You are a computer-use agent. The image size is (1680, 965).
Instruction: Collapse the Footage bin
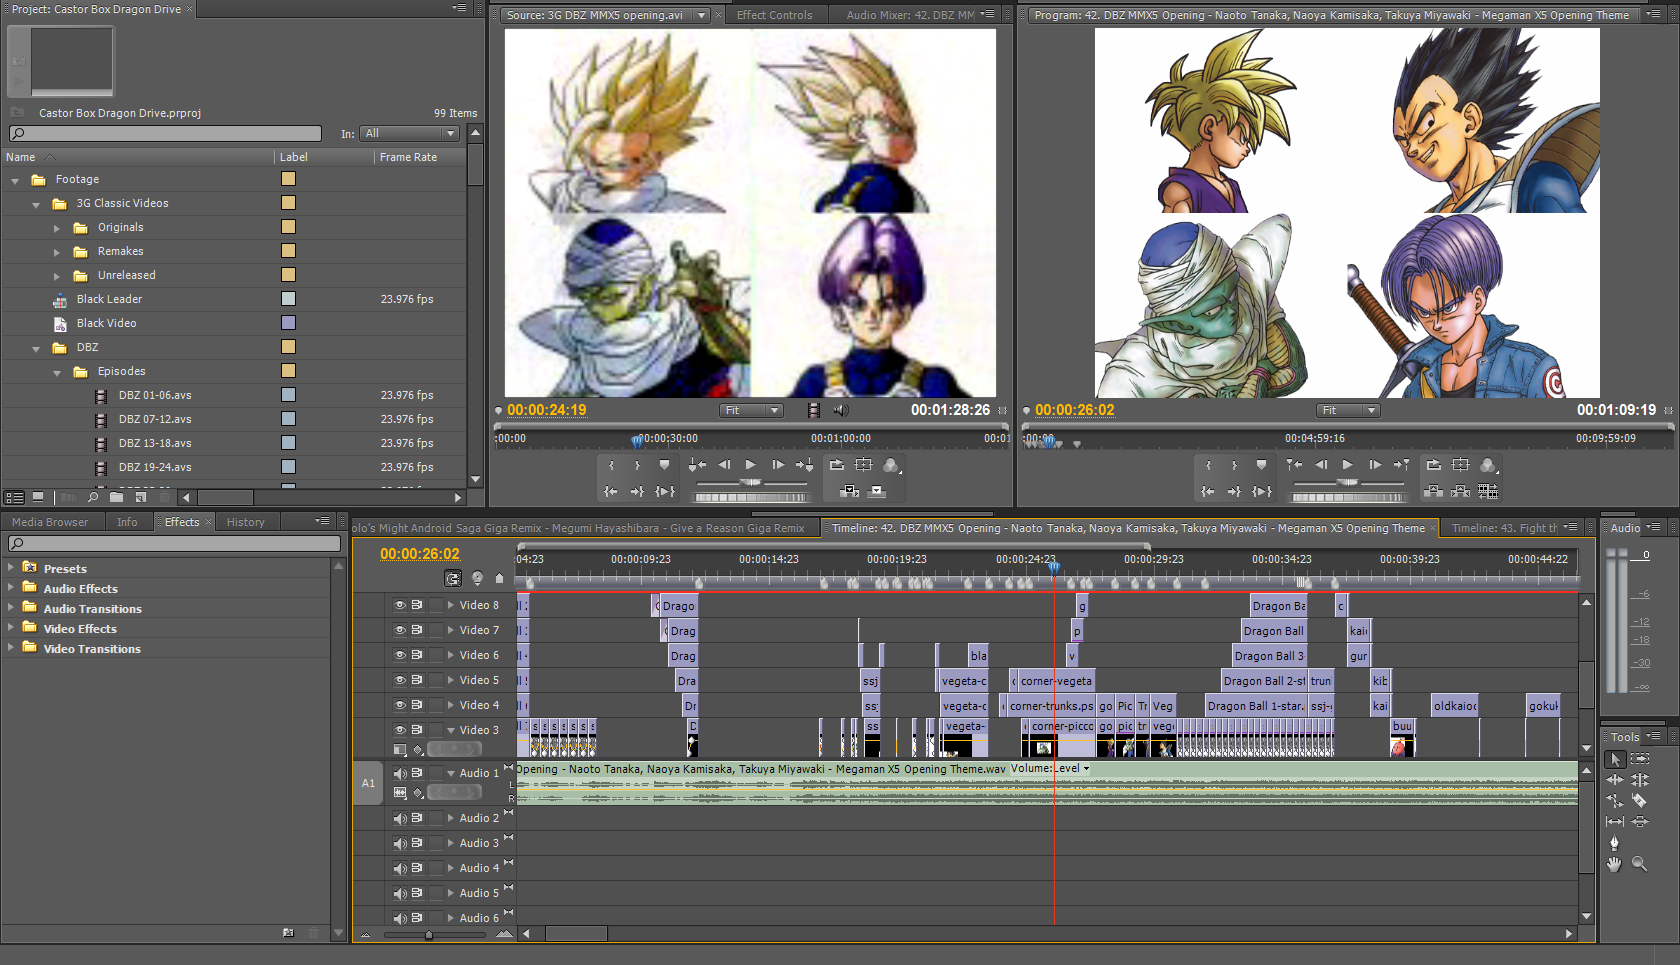pyautogui.click(x=15, y=181)
